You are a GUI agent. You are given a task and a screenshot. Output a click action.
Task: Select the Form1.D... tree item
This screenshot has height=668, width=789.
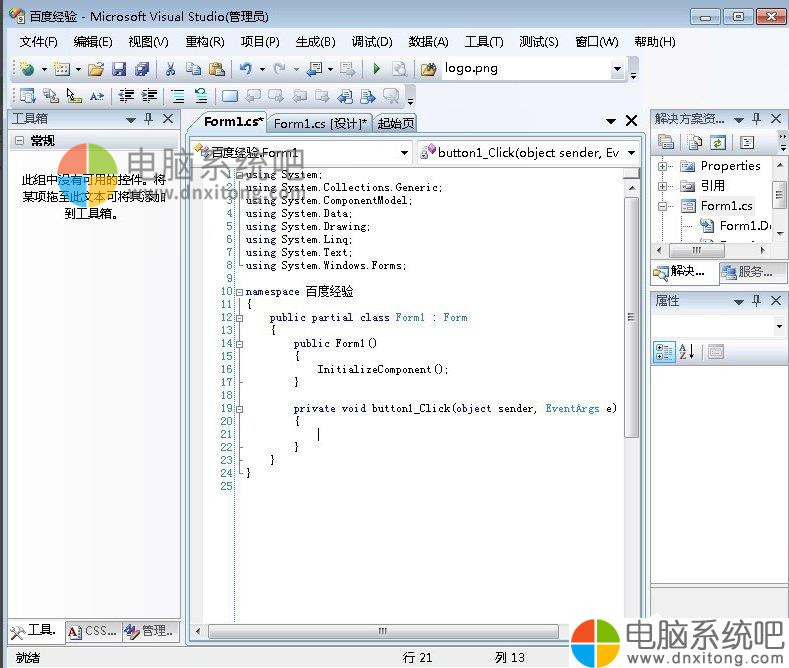745,226
